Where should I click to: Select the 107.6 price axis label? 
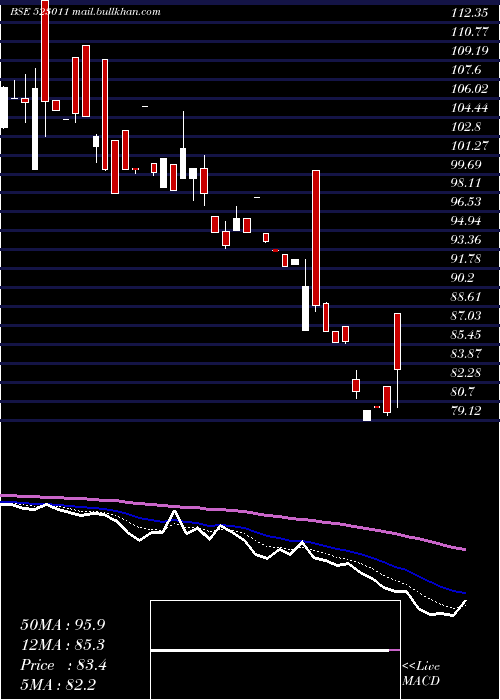pyautogui.click(x=466, y=70)
